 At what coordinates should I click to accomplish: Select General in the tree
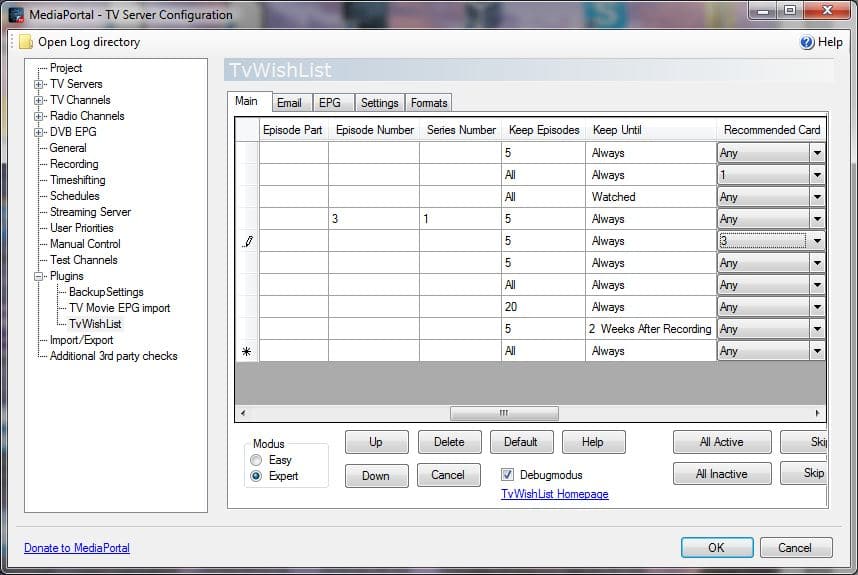68,148
